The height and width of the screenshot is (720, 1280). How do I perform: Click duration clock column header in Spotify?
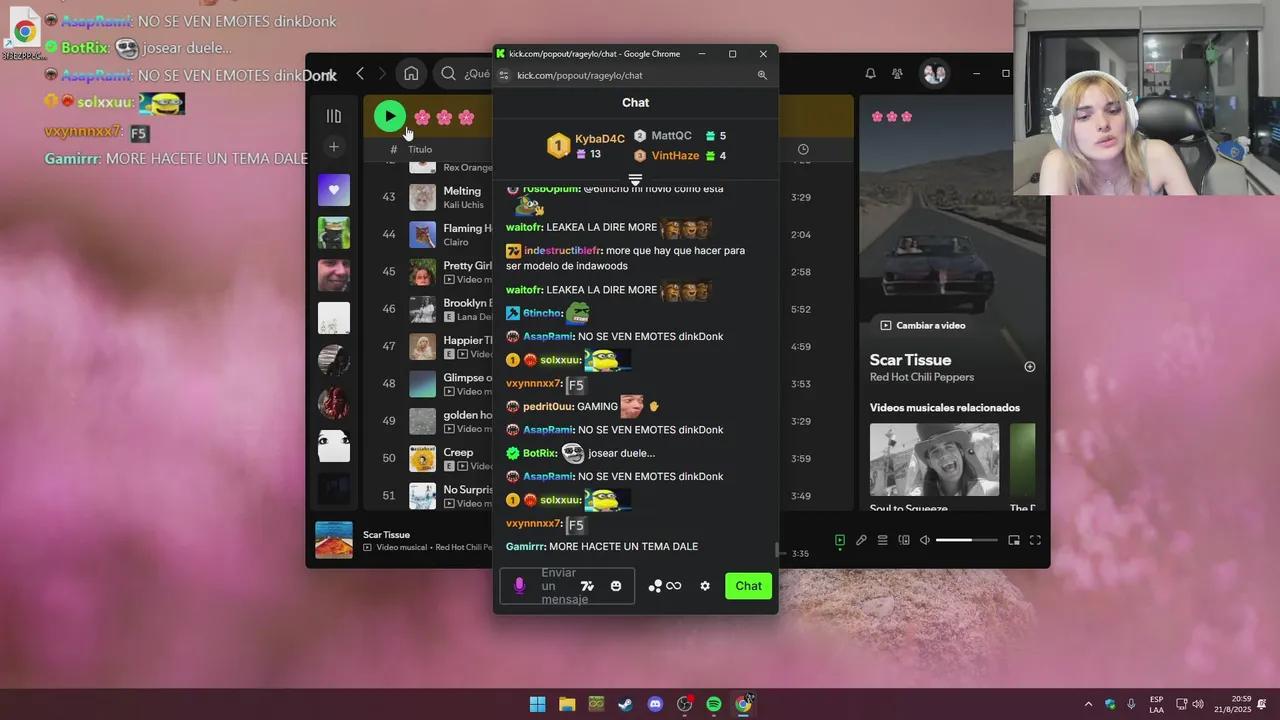tap(803, 150)
